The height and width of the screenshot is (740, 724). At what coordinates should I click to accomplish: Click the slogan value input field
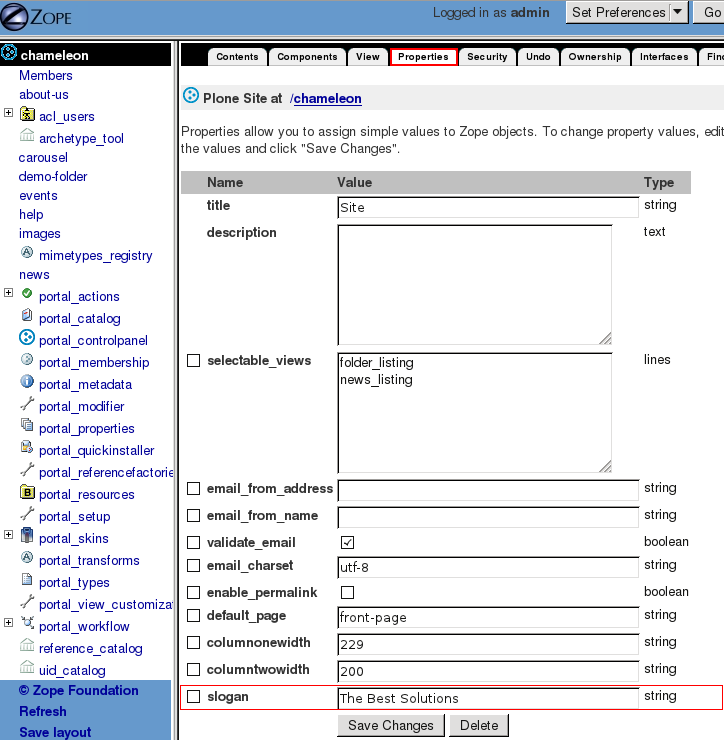click(488, 698)
